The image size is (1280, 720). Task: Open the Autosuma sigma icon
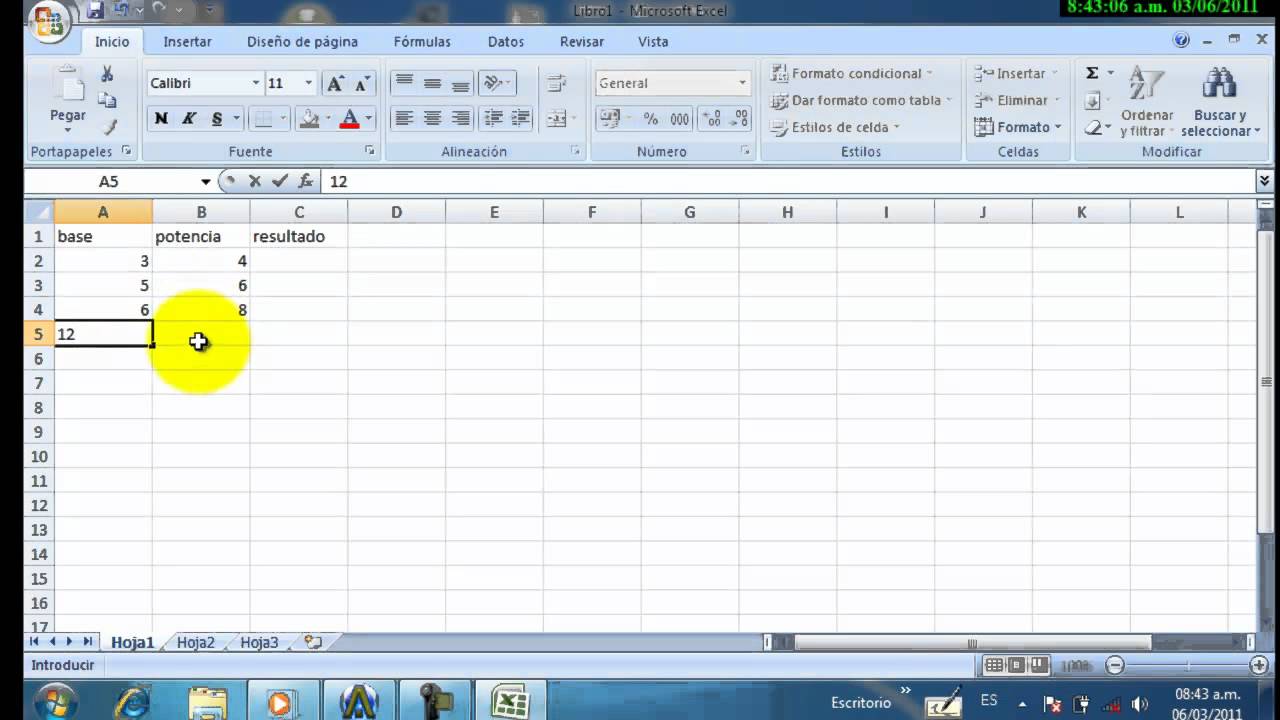point(1091,72)
